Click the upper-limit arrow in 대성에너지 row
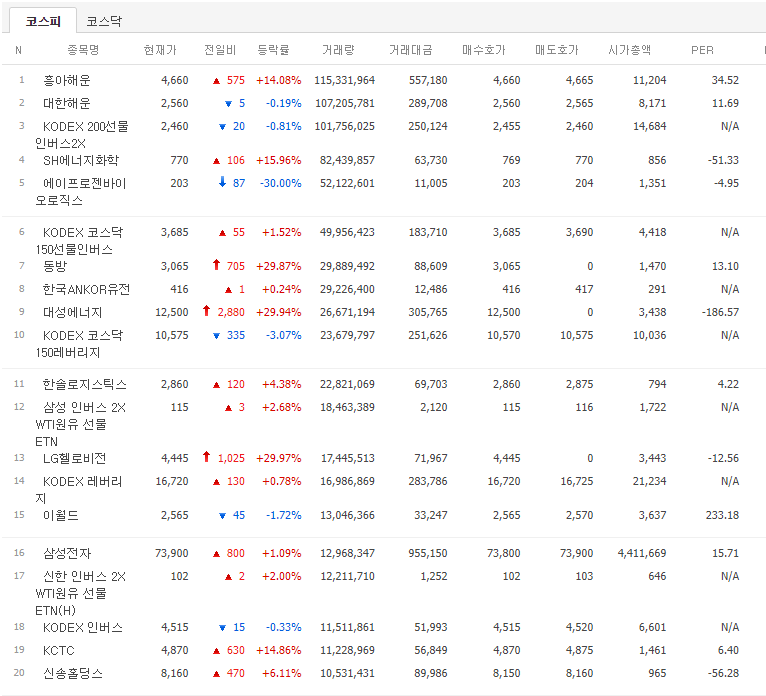Viewport: 766px width, 696px height. (x=206, y=311)
